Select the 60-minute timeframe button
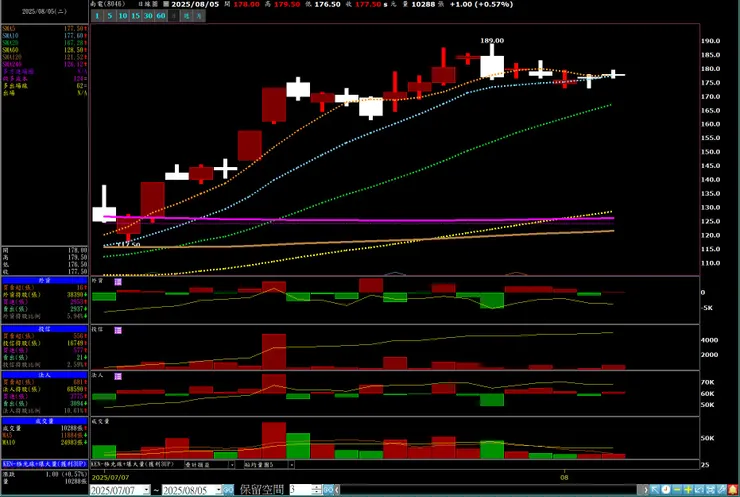 [160, 16]
